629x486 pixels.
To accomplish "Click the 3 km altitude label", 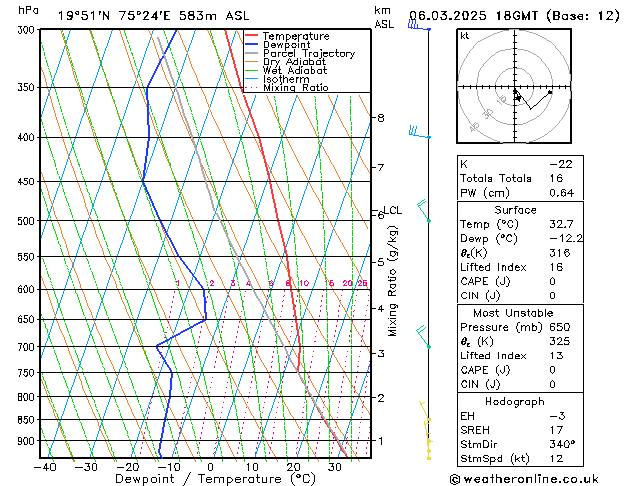I will (x=381, y=354).
